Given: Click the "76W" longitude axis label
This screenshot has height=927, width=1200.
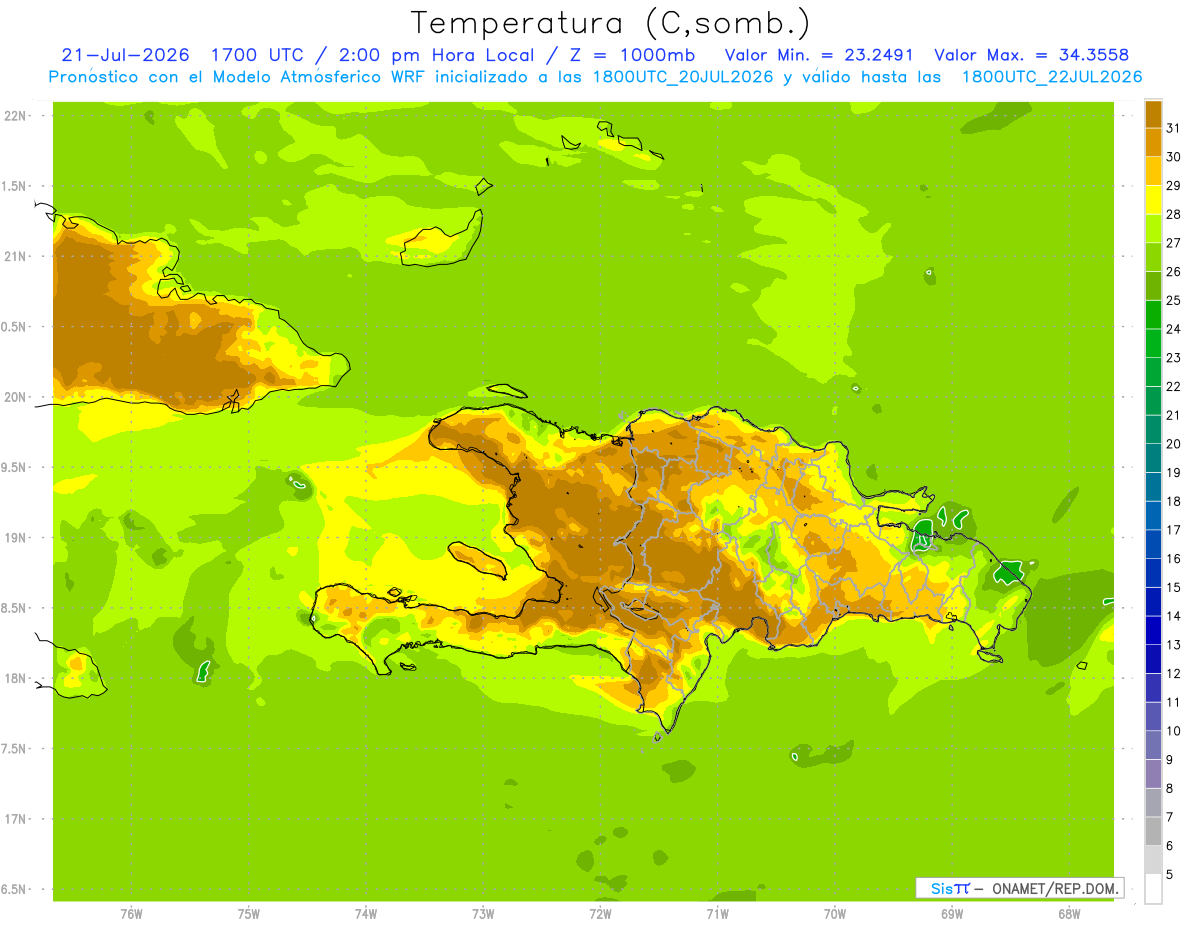Looking at the screenshot, I should [x=131, y=914].
